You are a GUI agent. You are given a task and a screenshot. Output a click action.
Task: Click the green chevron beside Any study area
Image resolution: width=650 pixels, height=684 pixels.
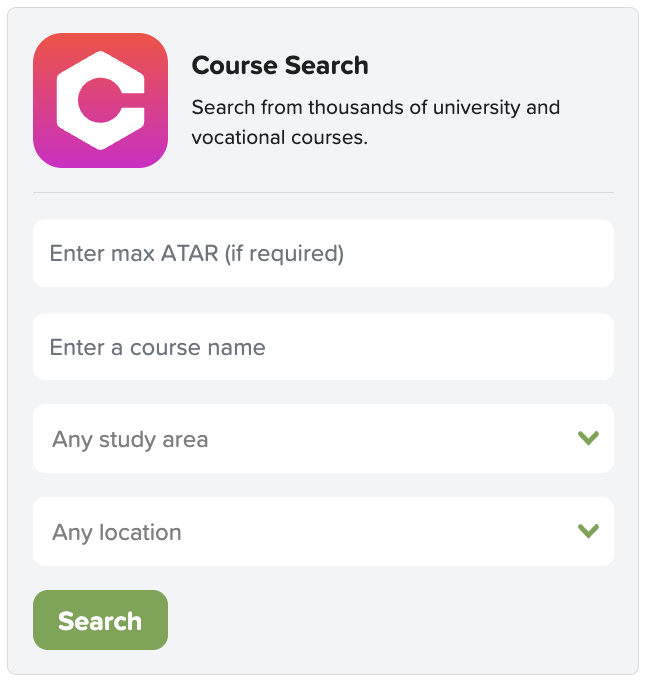(588, 438)
